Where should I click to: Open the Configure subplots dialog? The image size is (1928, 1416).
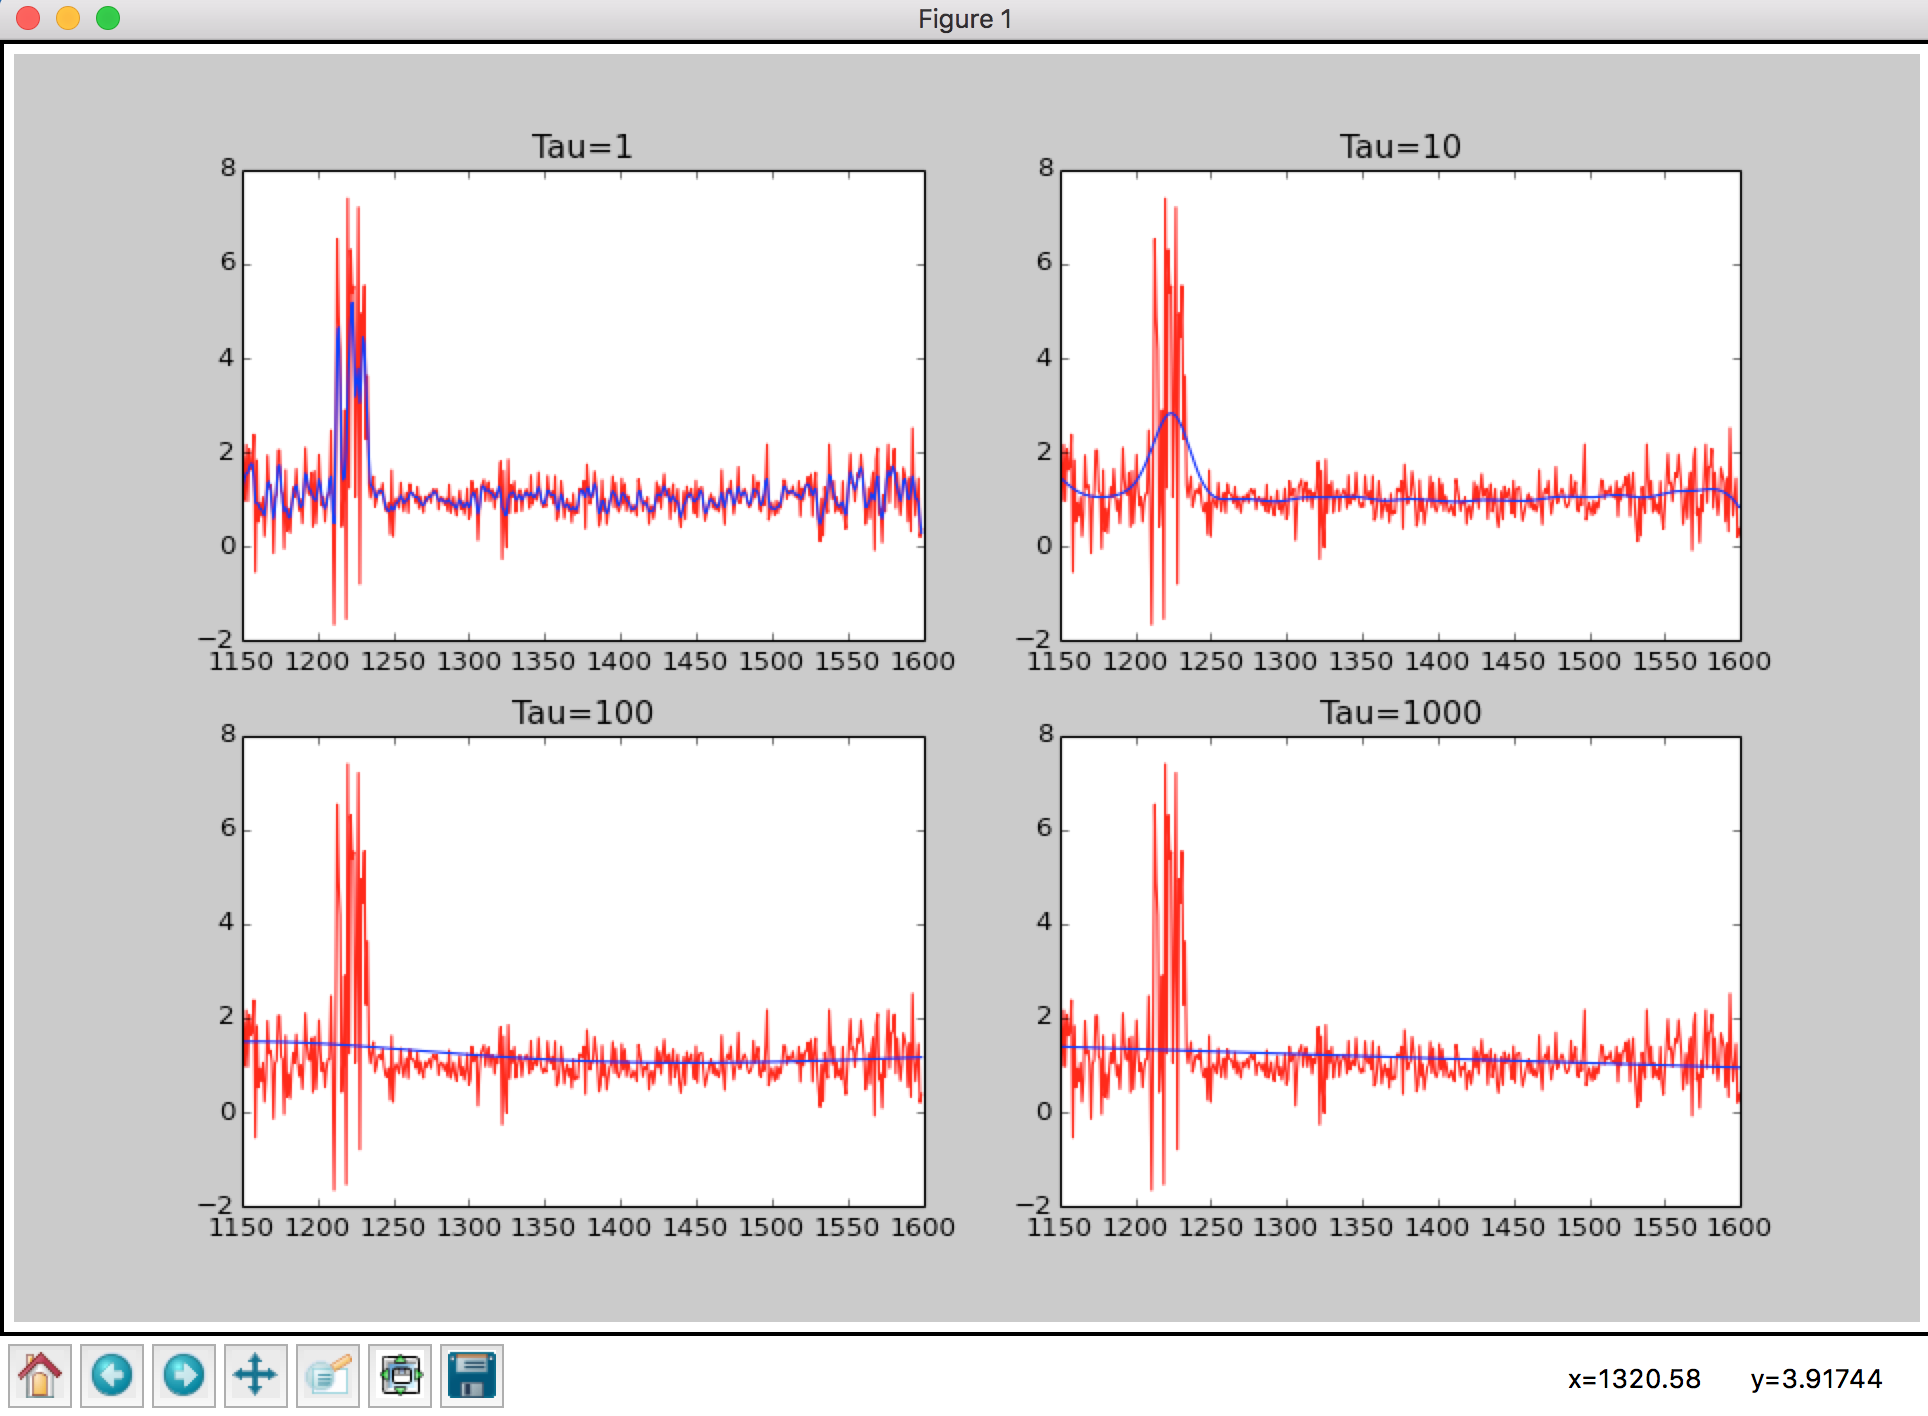[400, 1376]
